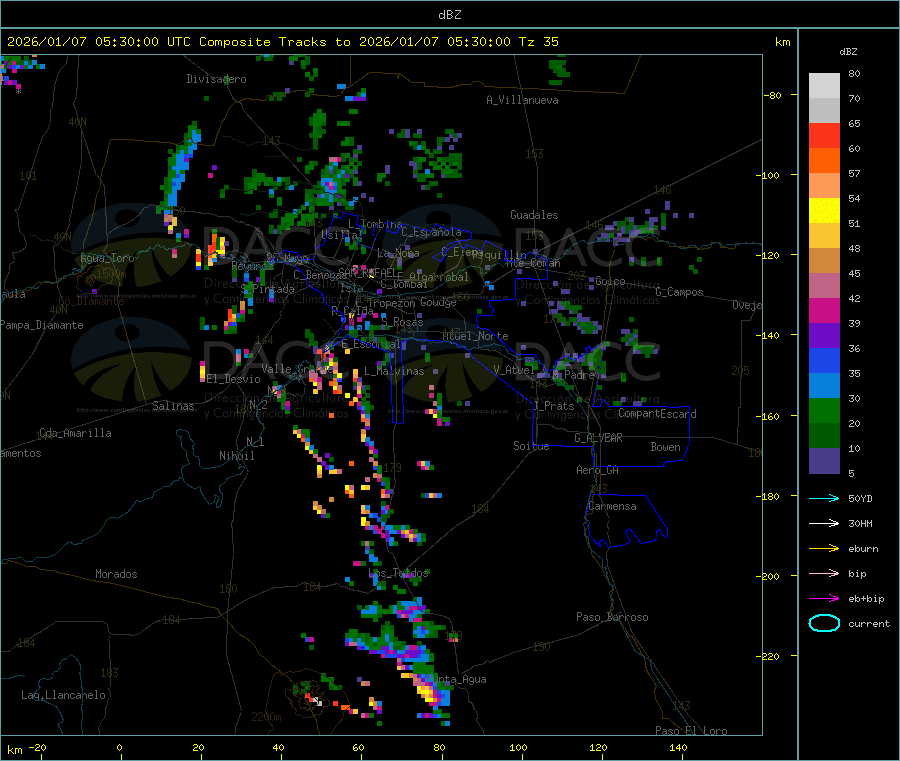Click the Composite Tracks timestamp header
Viewport: 900px width, 761px height.
point(282,42)
